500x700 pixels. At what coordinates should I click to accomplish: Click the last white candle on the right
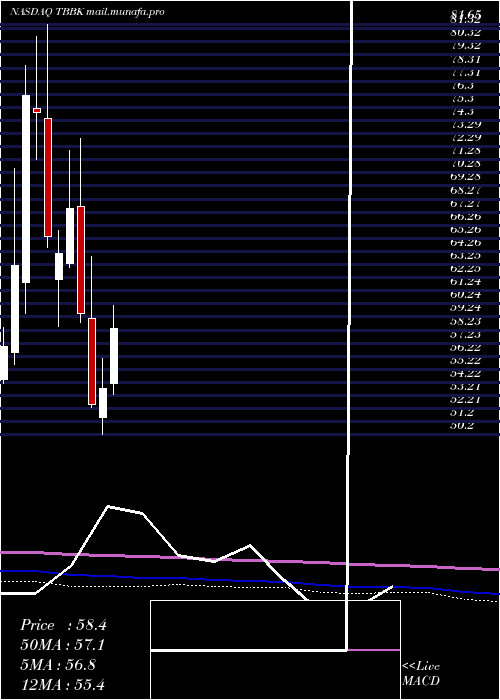(114, 356)
